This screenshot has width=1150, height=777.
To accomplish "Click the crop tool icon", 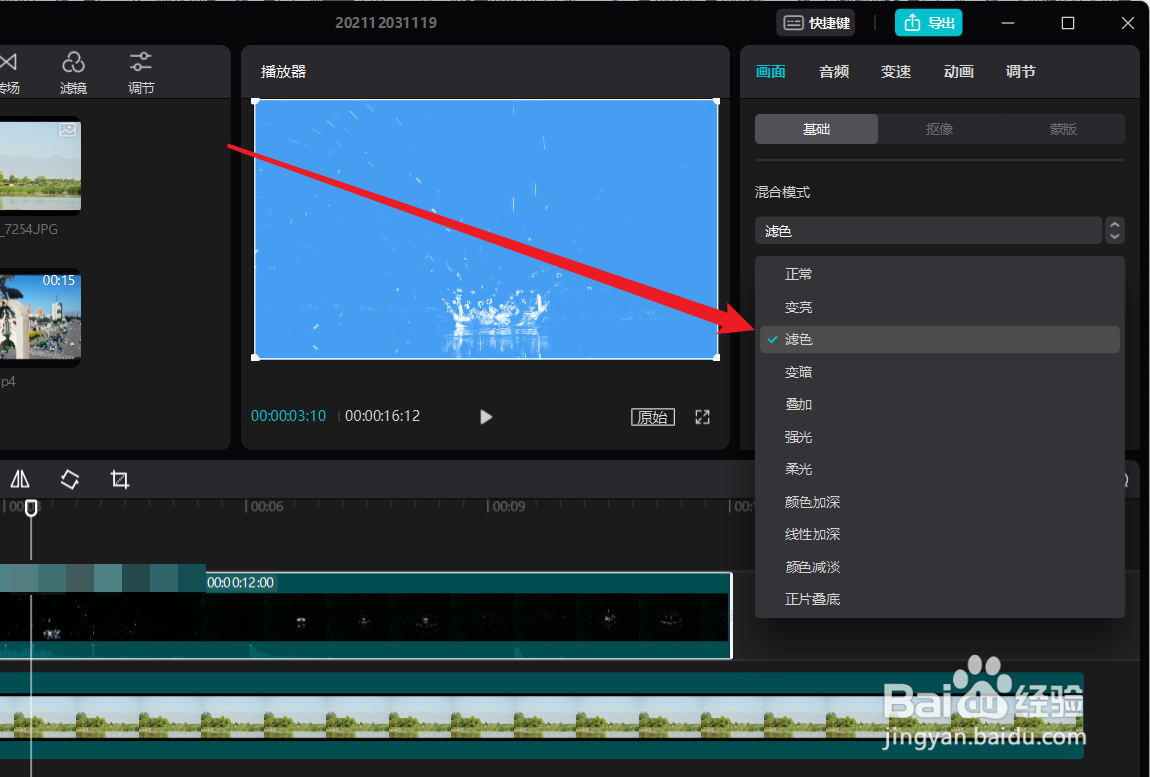I will (120, 480).
